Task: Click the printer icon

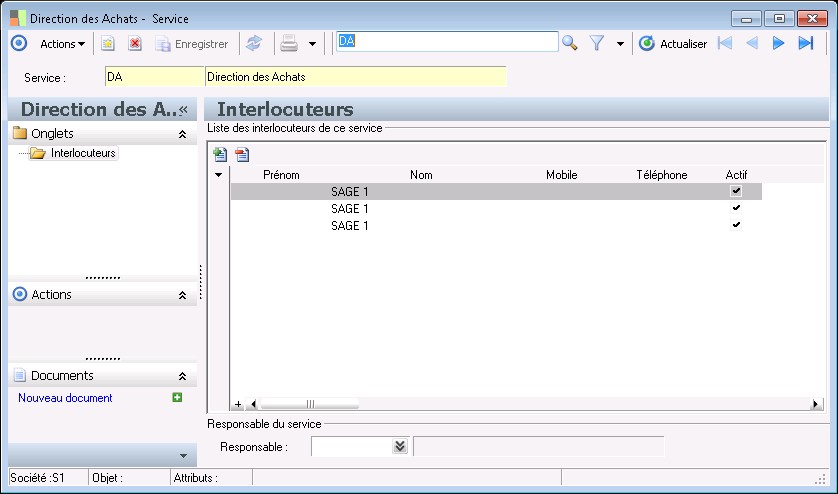Action: coord(289,44)
